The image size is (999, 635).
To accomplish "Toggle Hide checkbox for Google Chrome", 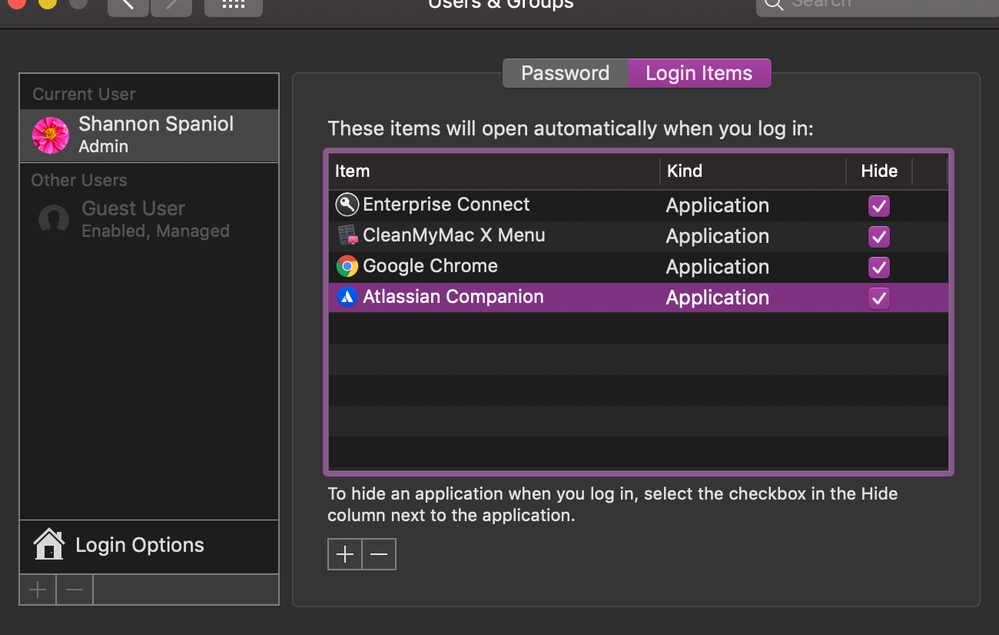I will [x=879, y=267].
